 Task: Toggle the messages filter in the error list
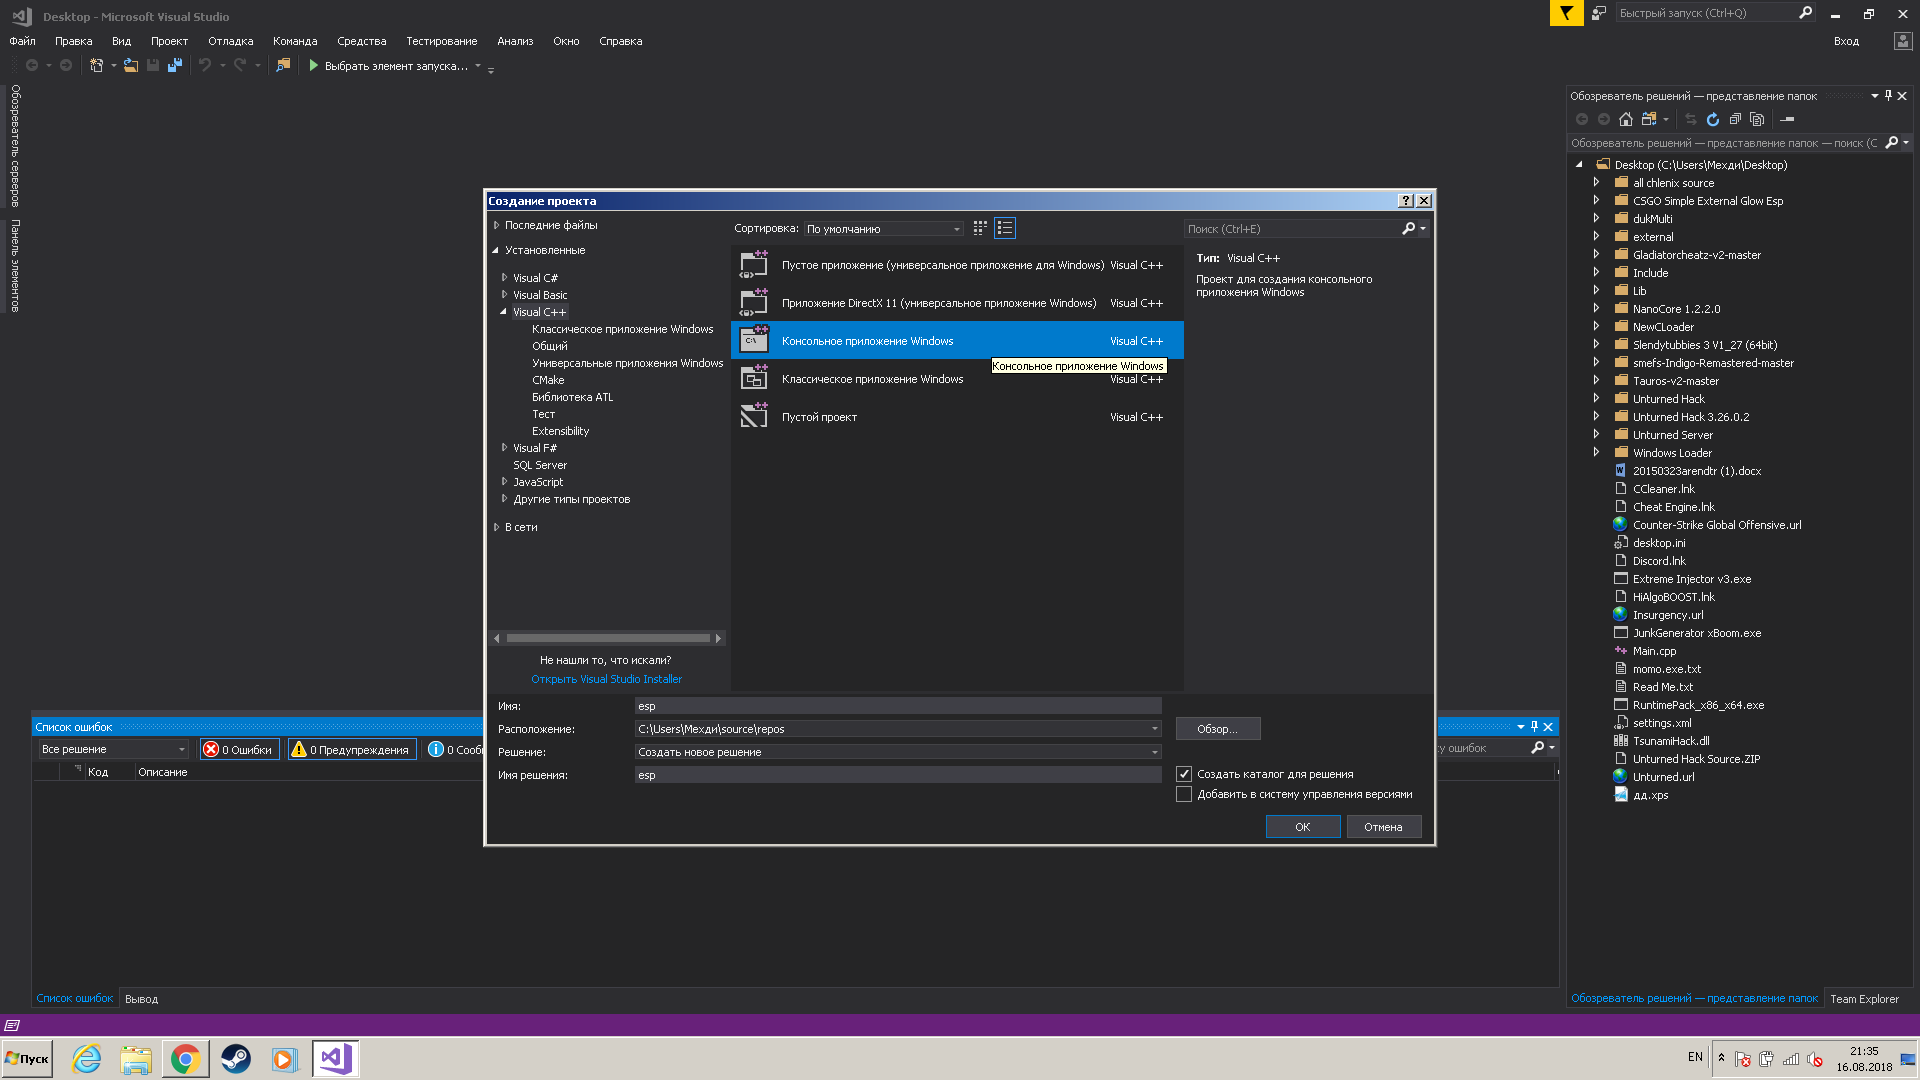(x=455, y=749)
